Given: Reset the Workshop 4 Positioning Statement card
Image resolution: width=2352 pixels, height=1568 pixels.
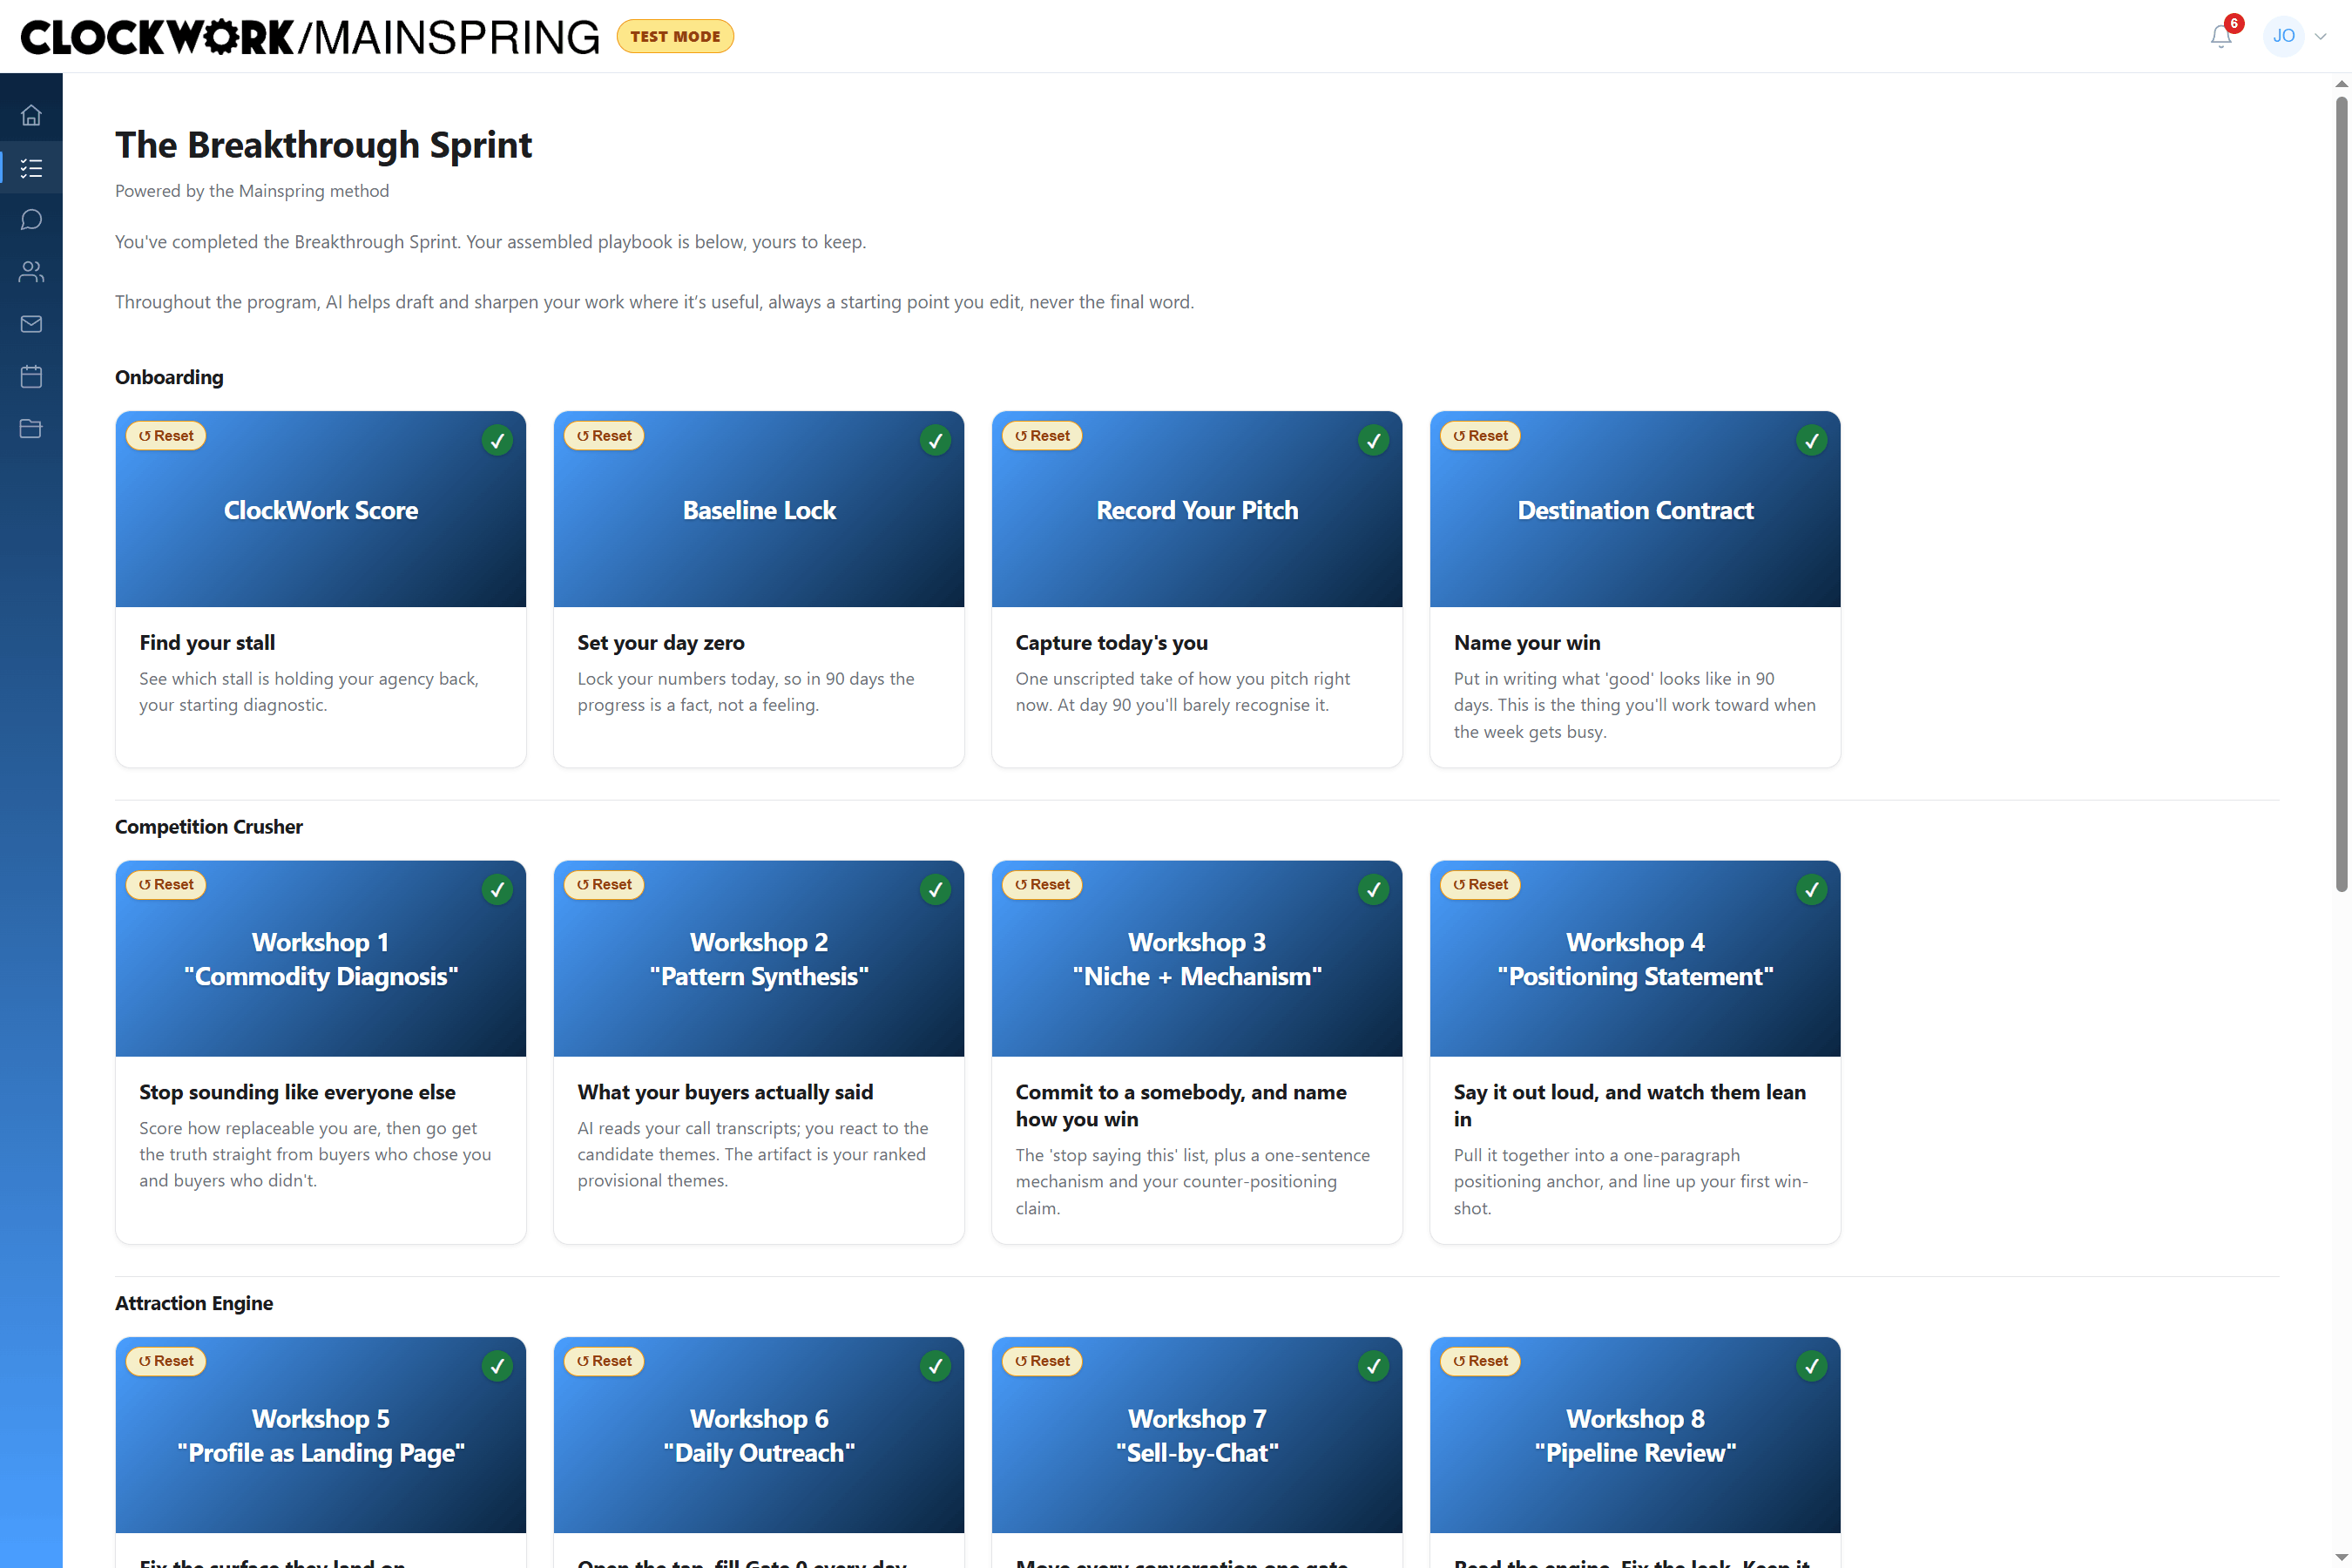Looking at the screenshot, I should click(x=1480, y=884).
